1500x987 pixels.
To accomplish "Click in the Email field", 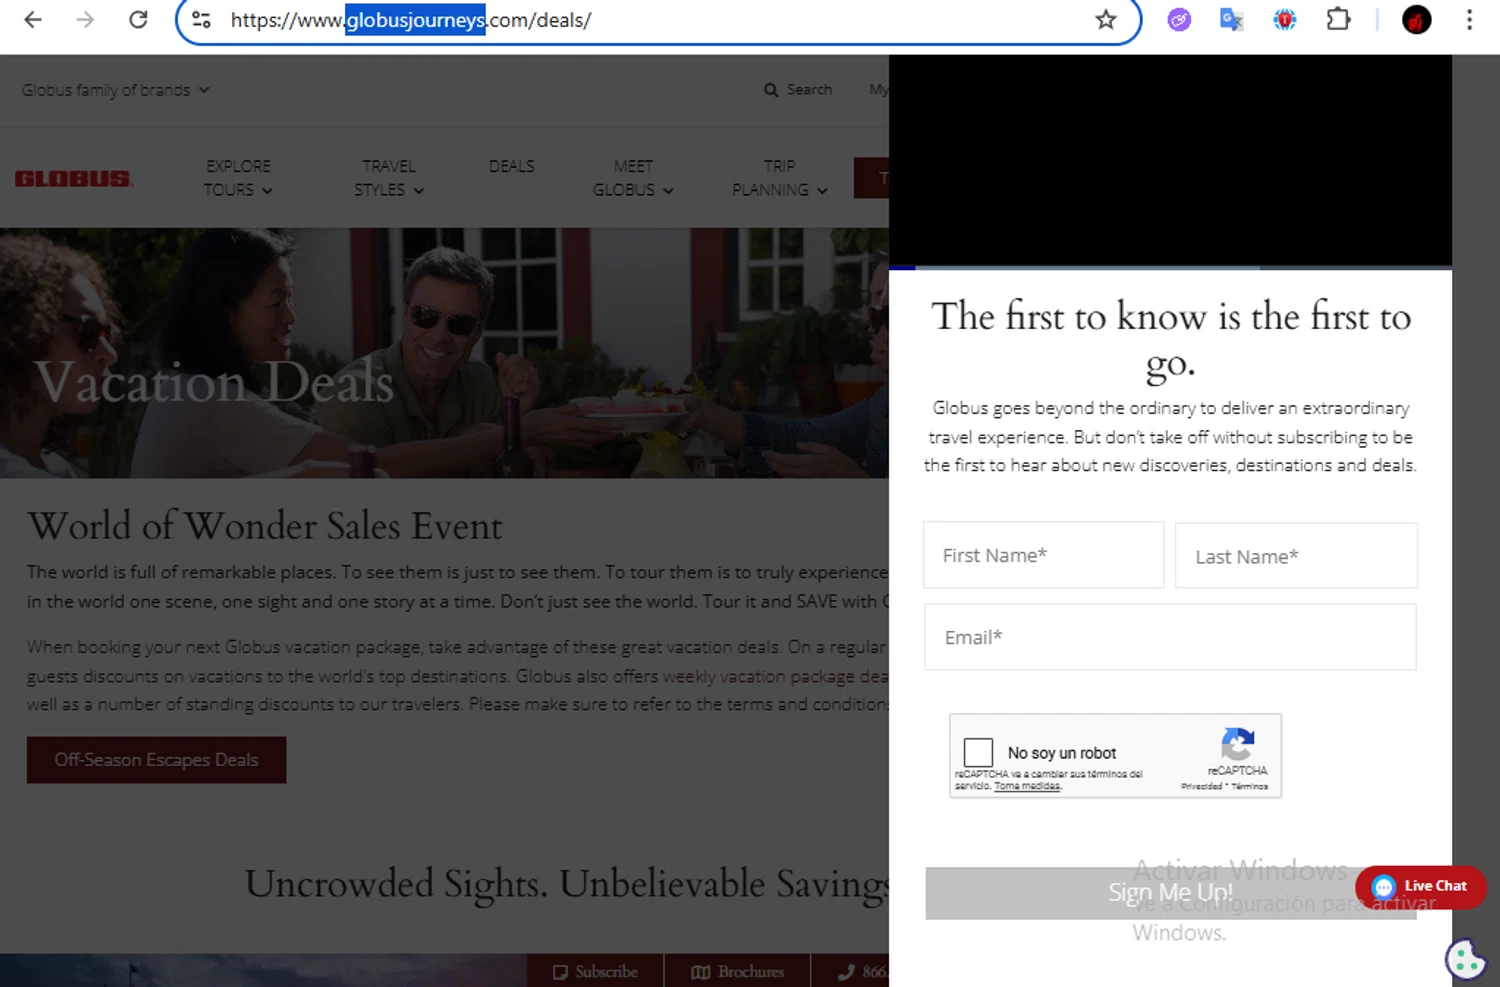I will (x=1169, y=637).
